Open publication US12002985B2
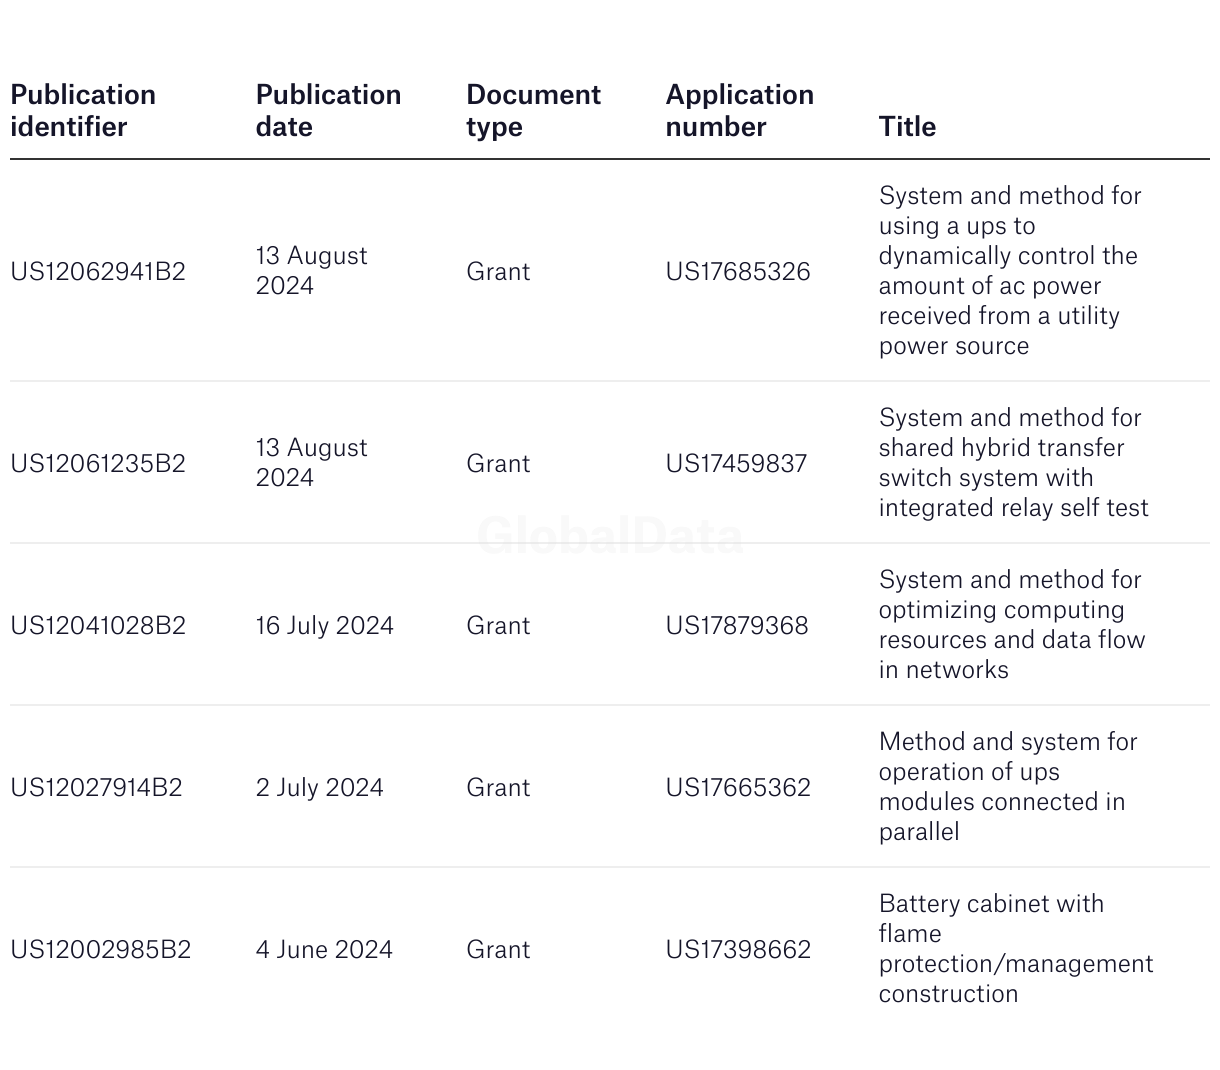The width and height of the screenshot is (1220, 1070). point(100,950)
